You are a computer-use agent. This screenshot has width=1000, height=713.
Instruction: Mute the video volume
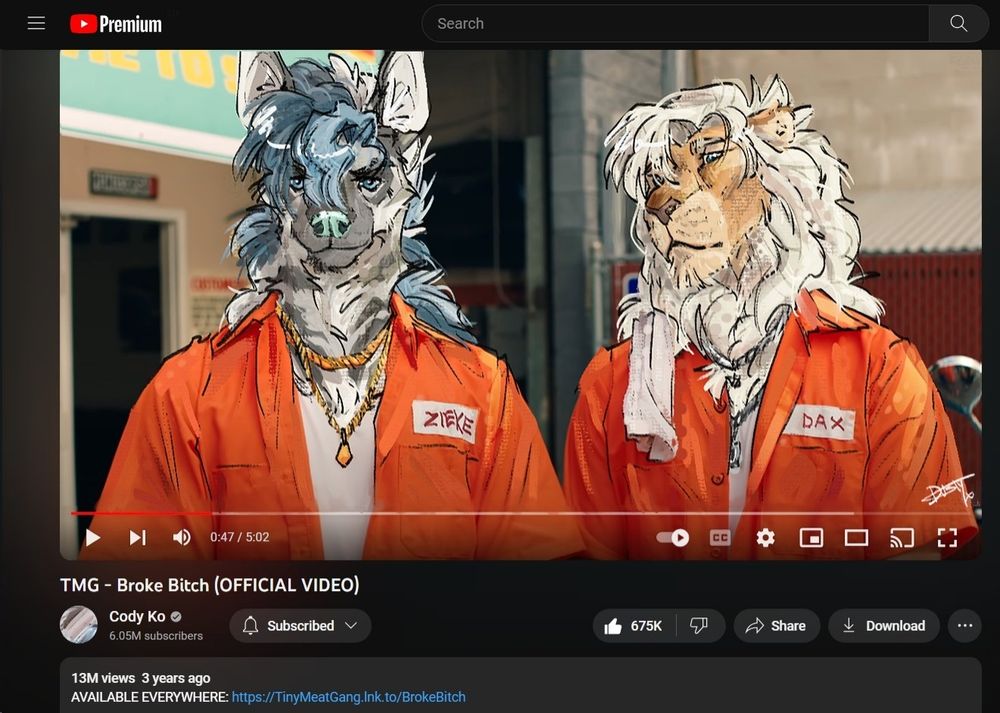pos(182,537)
